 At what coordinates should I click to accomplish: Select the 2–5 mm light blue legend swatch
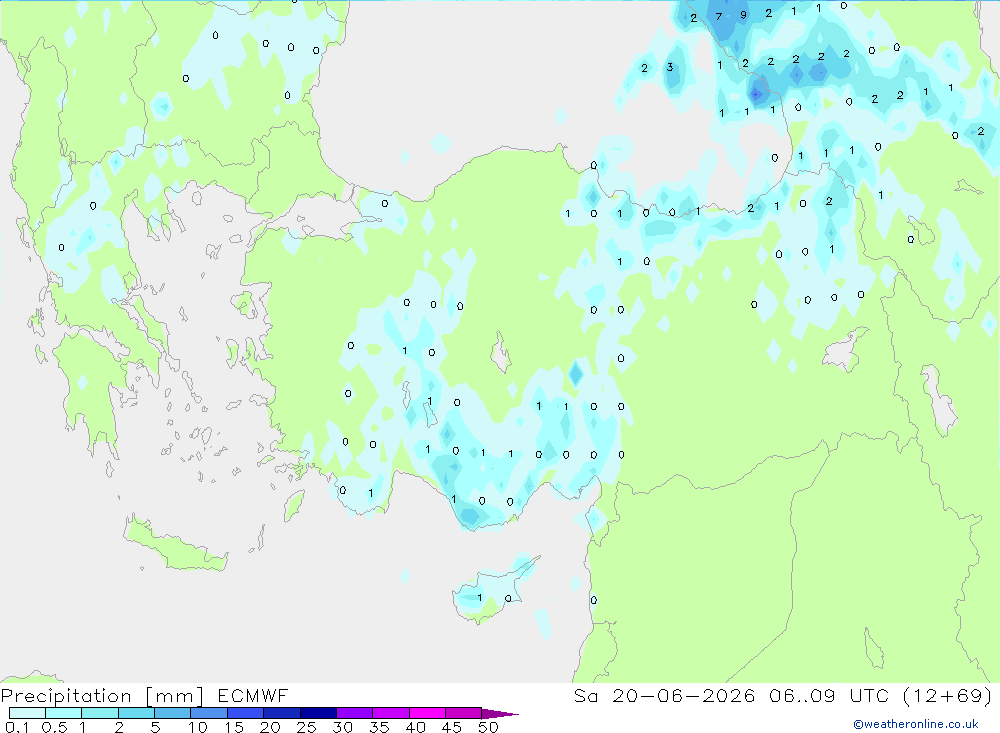click(136, 713)
